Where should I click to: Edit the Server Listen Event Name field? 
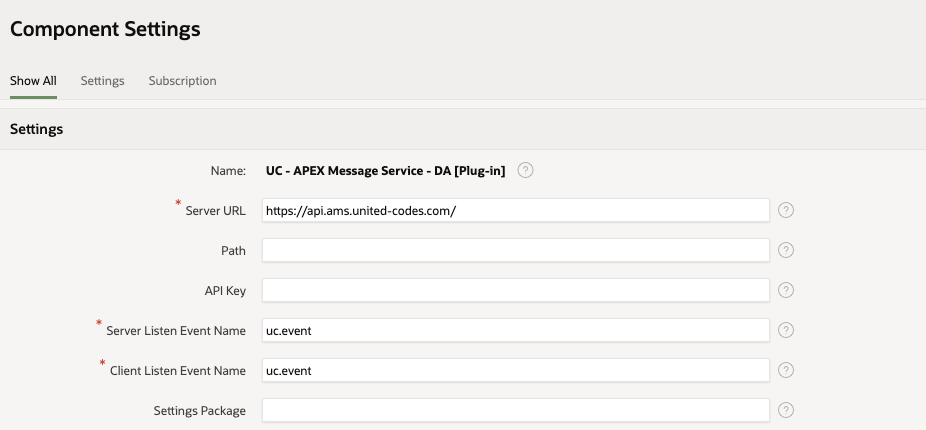(515, 330)
